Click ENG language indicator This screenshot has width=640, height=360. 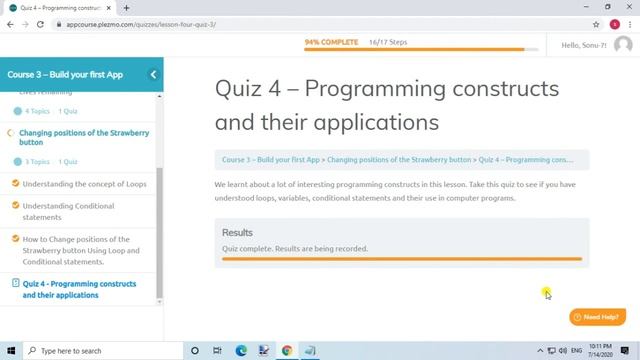tap(576, 351)
